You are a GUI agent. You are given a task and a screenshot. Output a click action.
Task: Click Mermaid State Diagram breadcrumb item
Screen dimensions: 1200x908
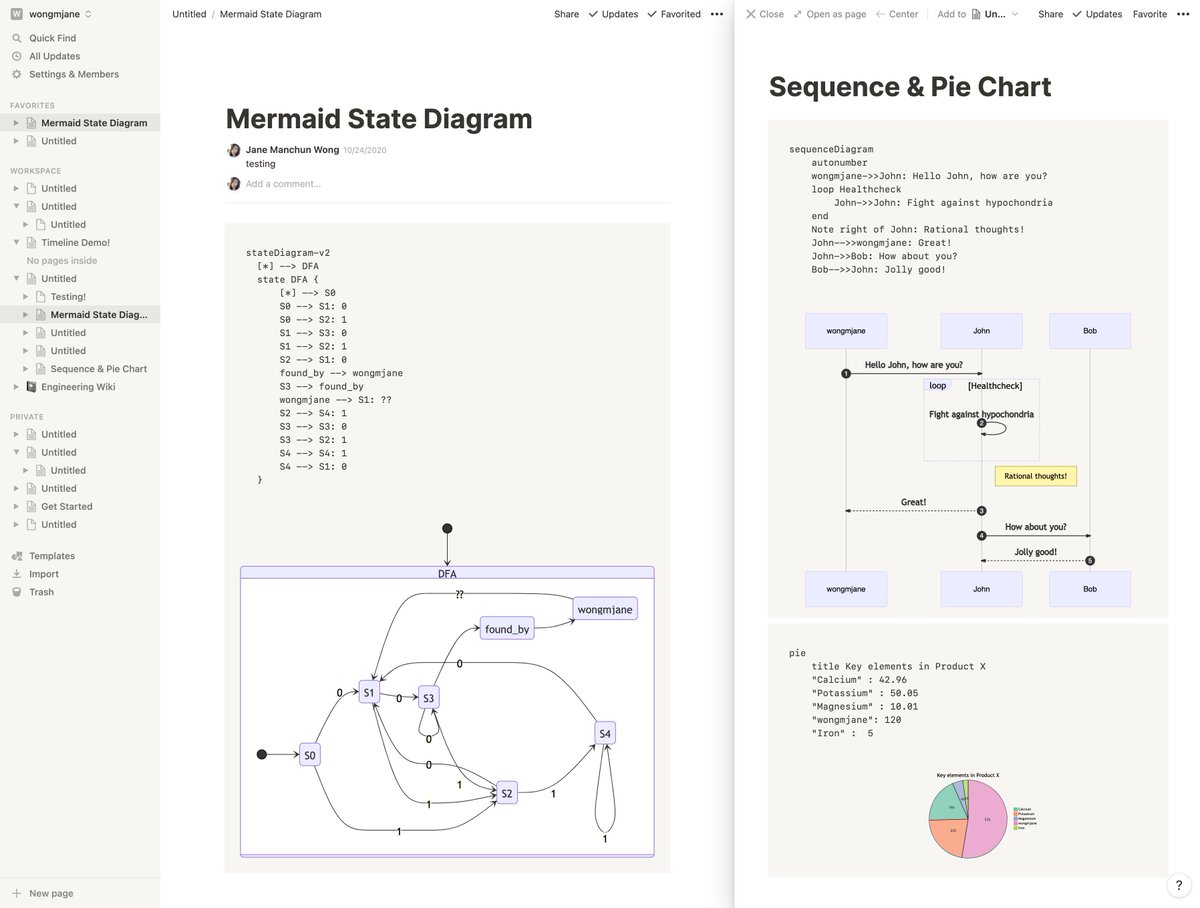270,14
